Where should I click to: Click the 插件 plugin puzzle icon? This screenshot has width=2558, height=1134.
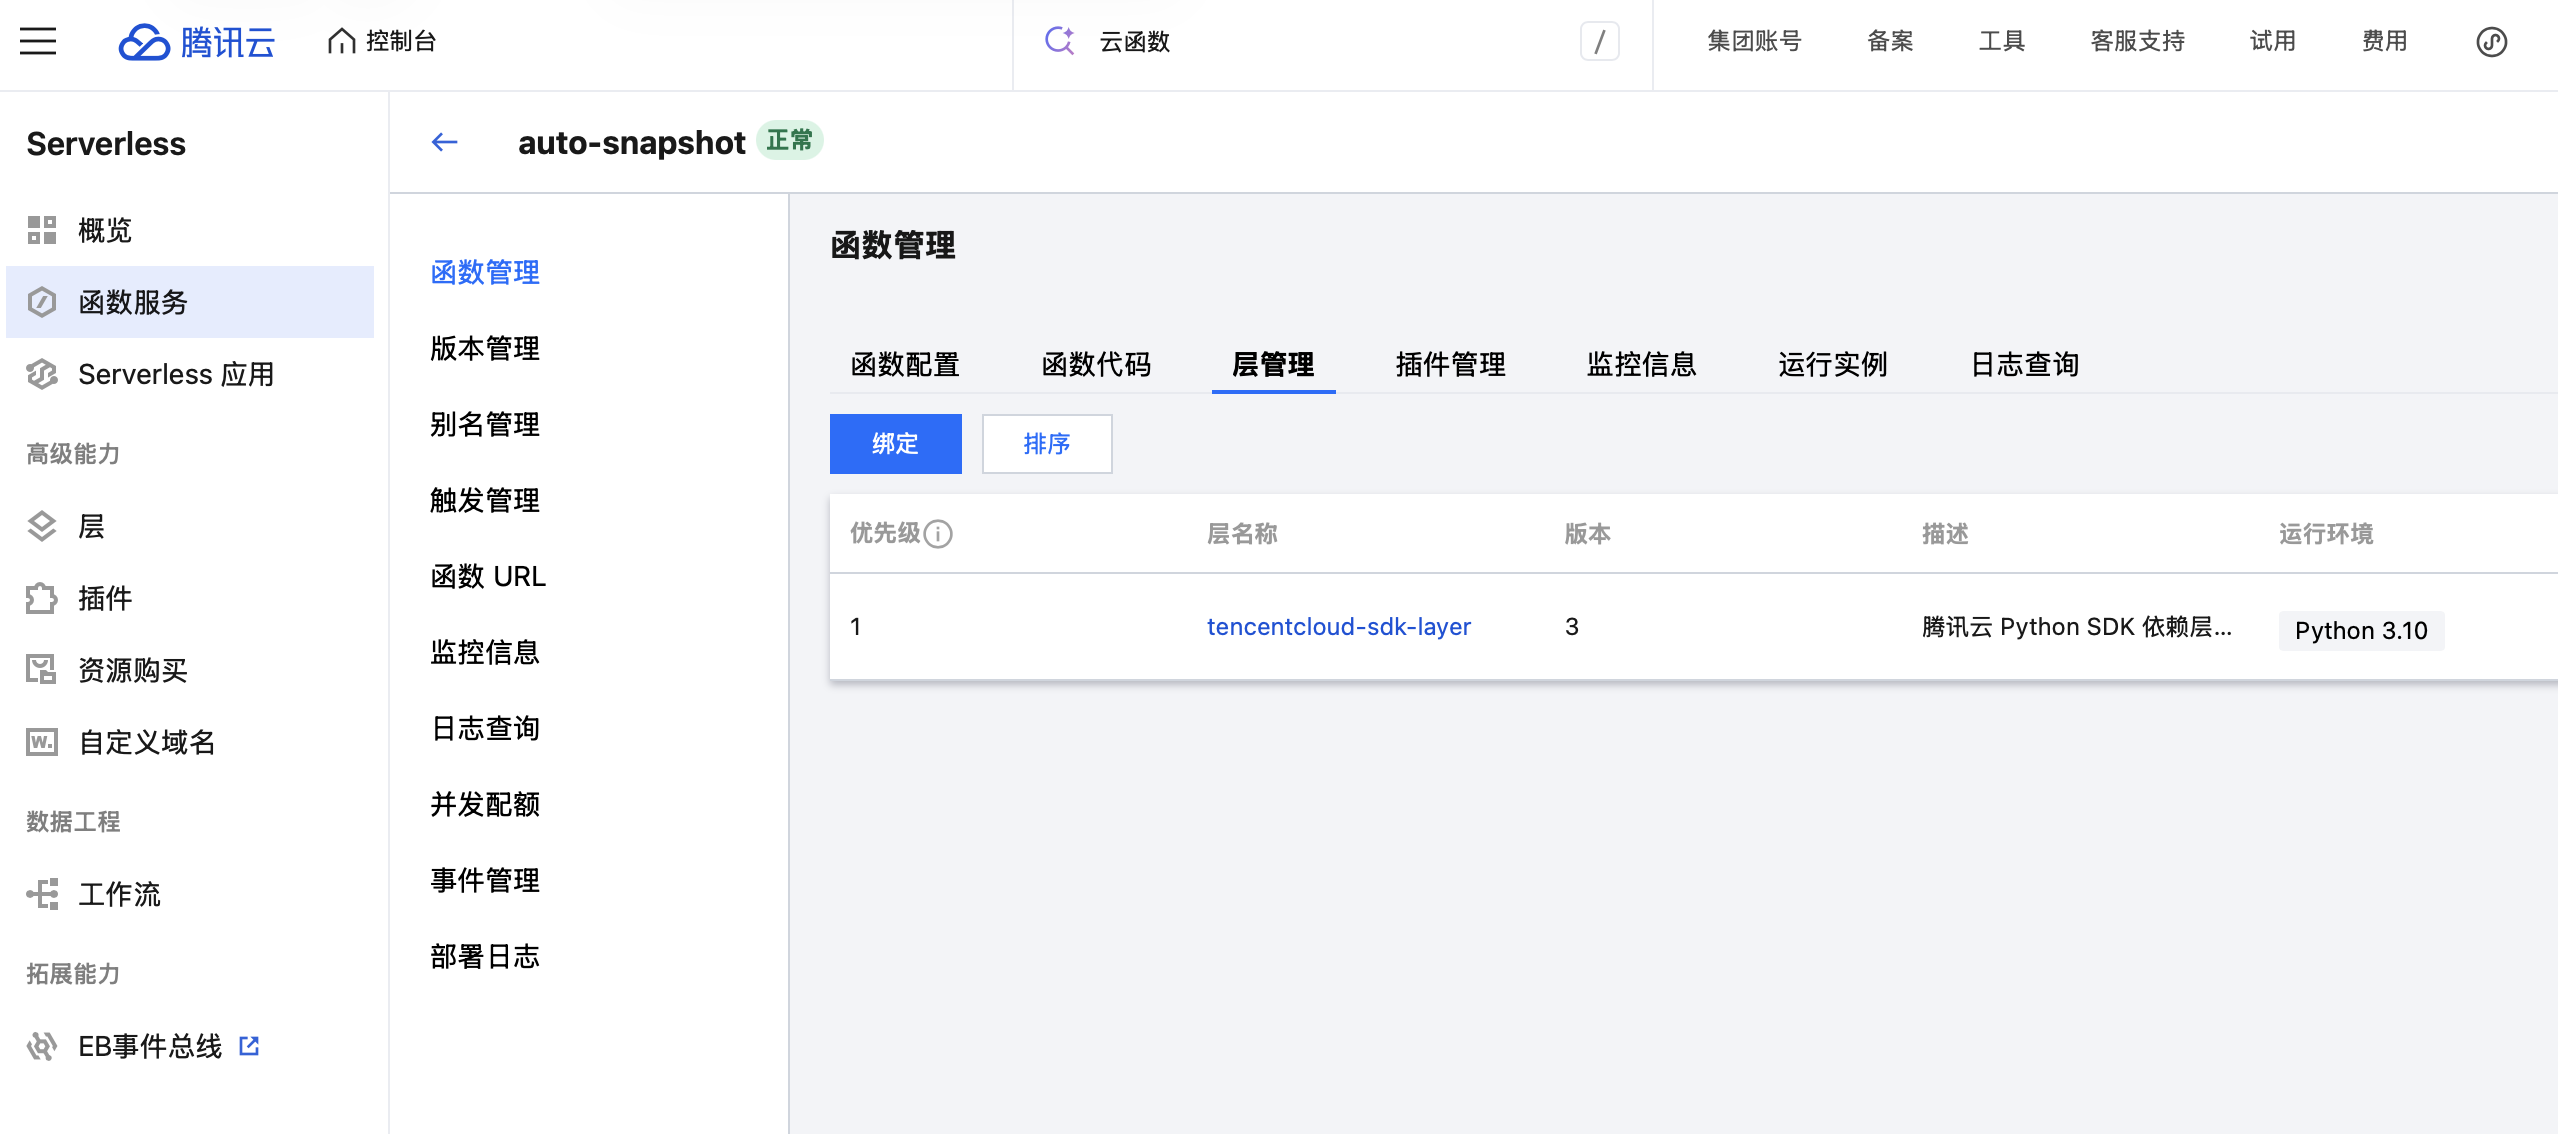pyautogui.click(x=41, y=598)
